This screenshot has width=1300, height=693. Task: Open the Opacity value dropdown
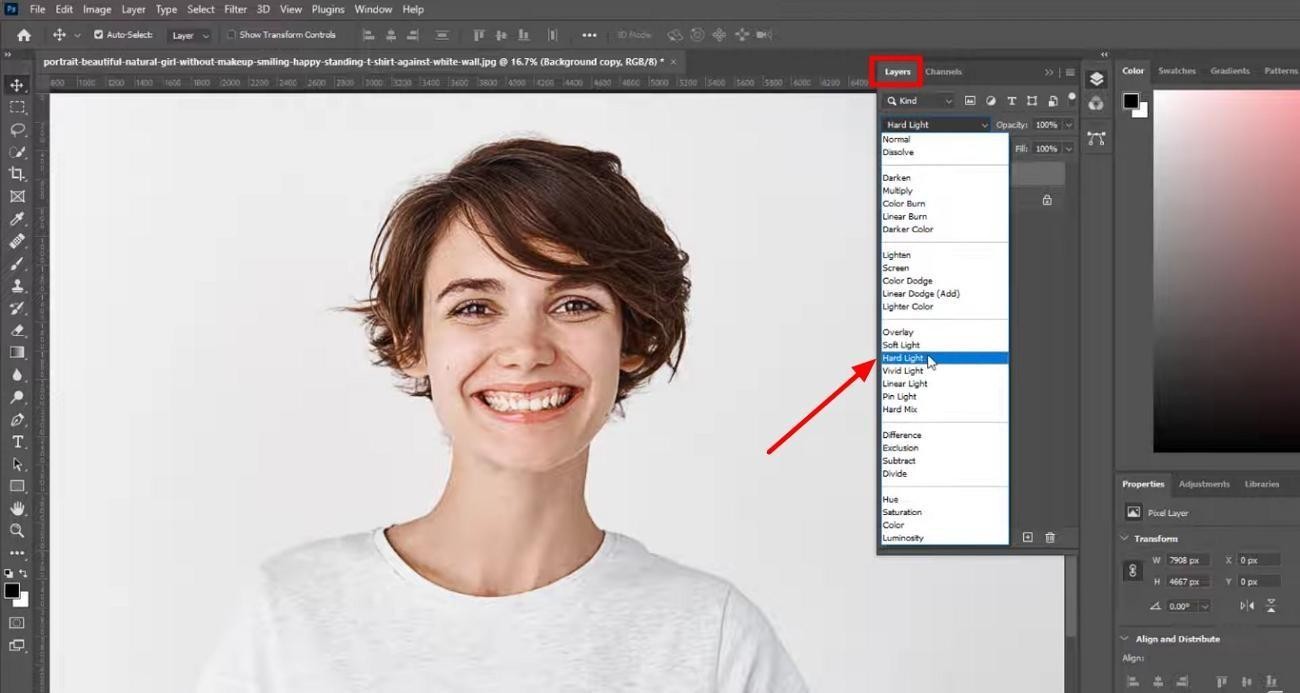pos(1068,125)
